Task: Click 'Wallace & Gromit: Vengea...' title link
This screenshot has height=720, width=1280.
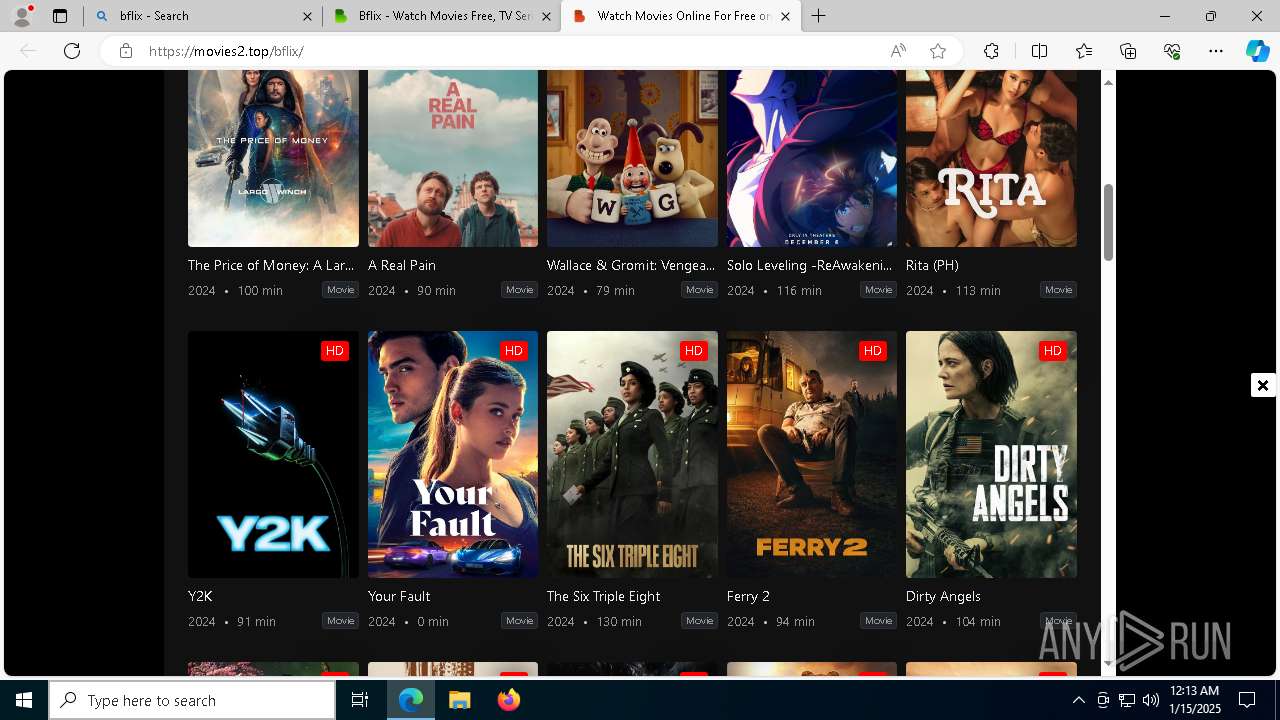Action: [x=631, y=265]
